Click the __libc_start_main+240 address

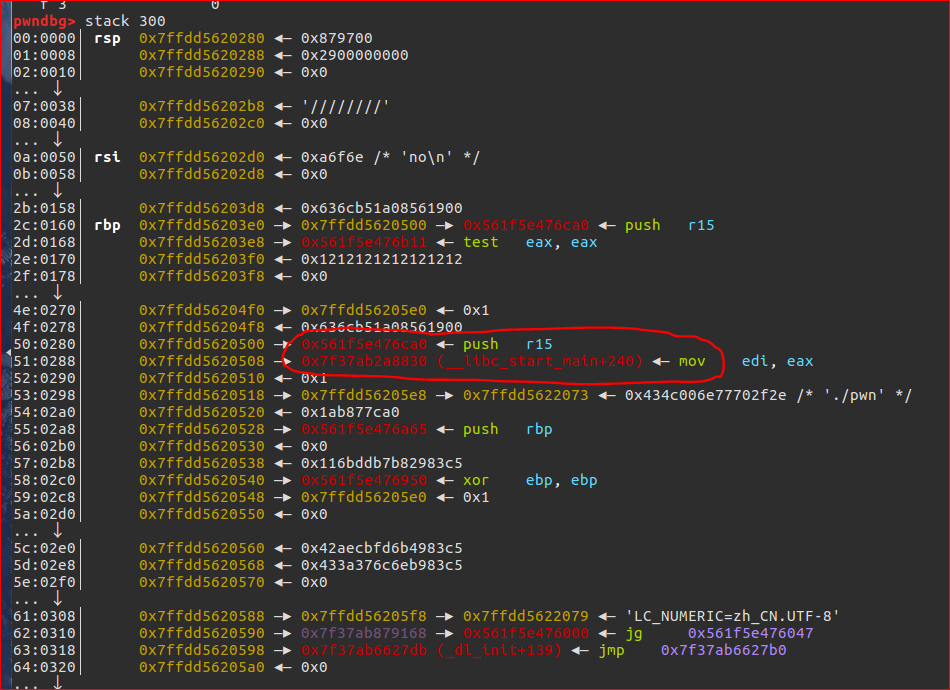point(471,361)
